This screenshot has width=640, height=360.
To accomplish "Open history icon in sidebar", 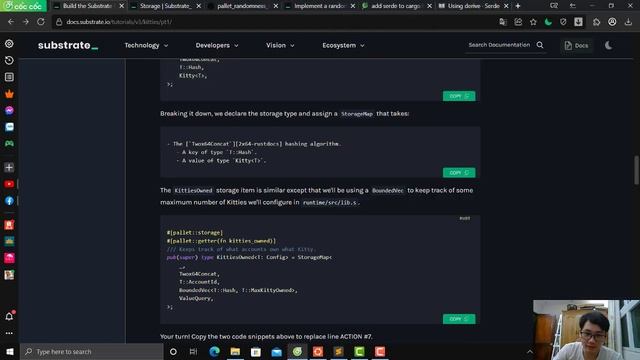I will tap(9, 60).
